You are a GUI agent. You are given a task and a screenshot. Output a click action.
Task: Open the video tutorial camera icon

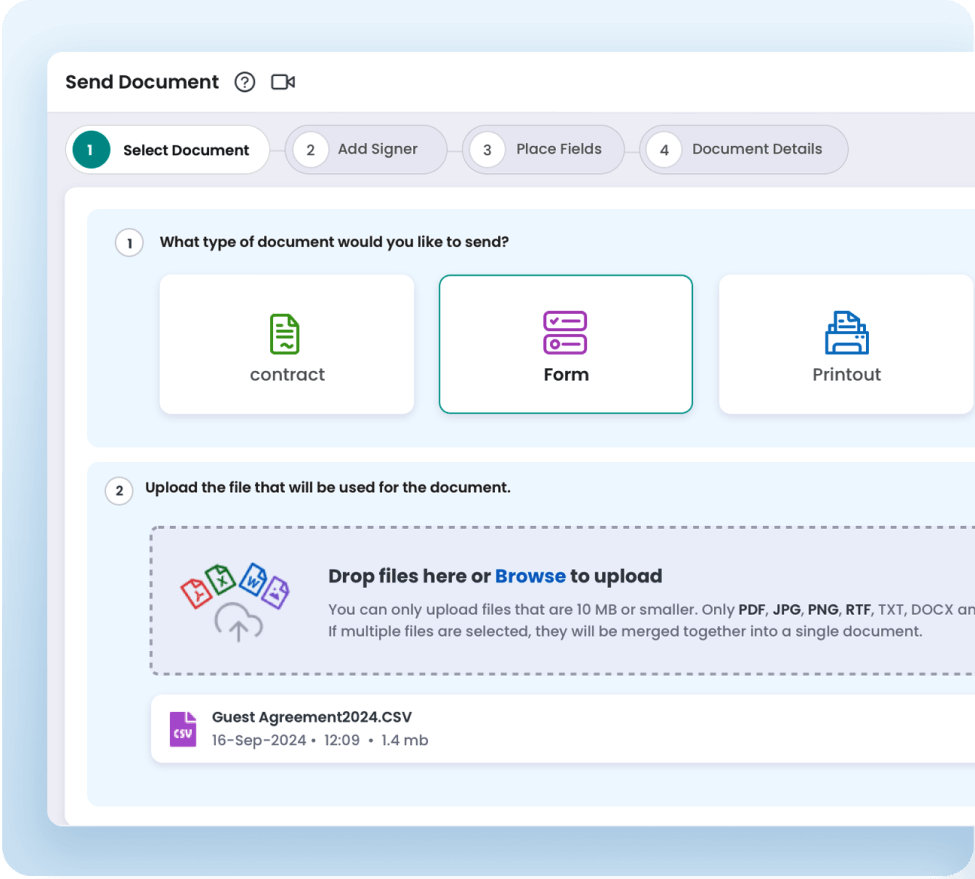click(x=283, y=82)
